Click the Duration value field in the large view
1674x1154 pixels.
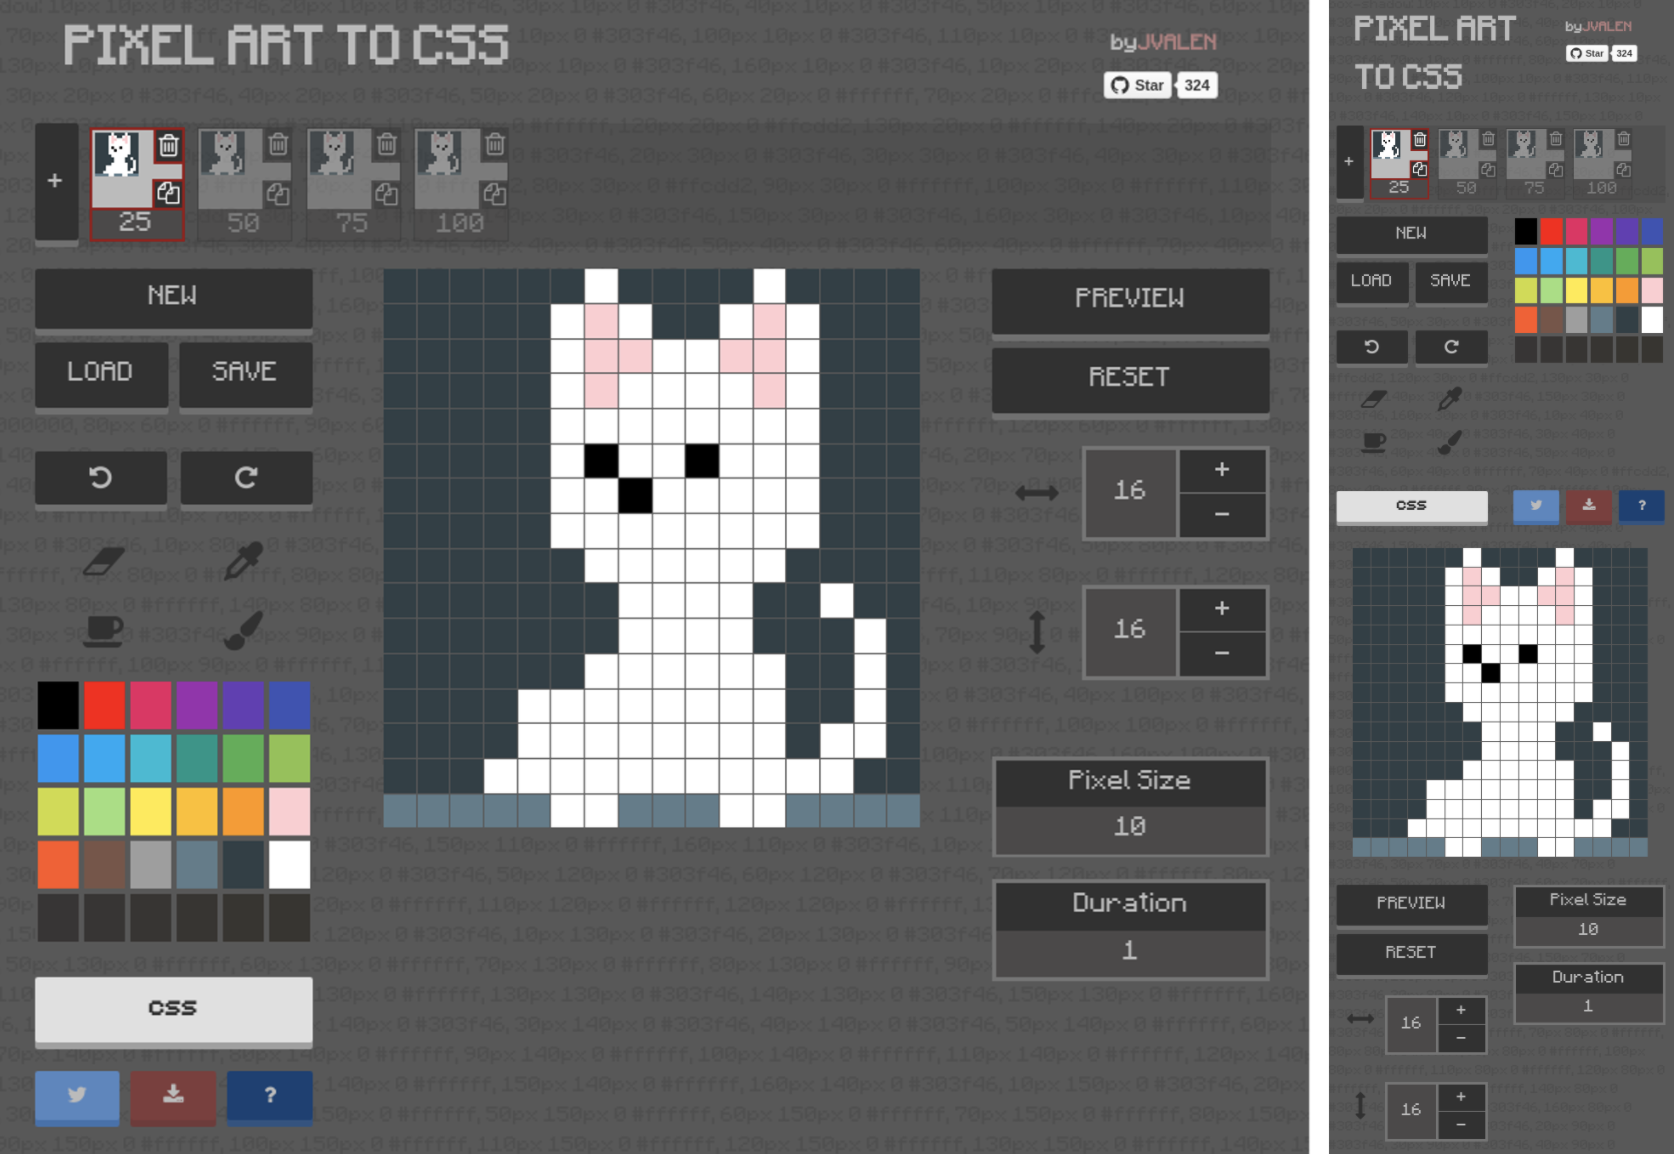point(1130,951)
